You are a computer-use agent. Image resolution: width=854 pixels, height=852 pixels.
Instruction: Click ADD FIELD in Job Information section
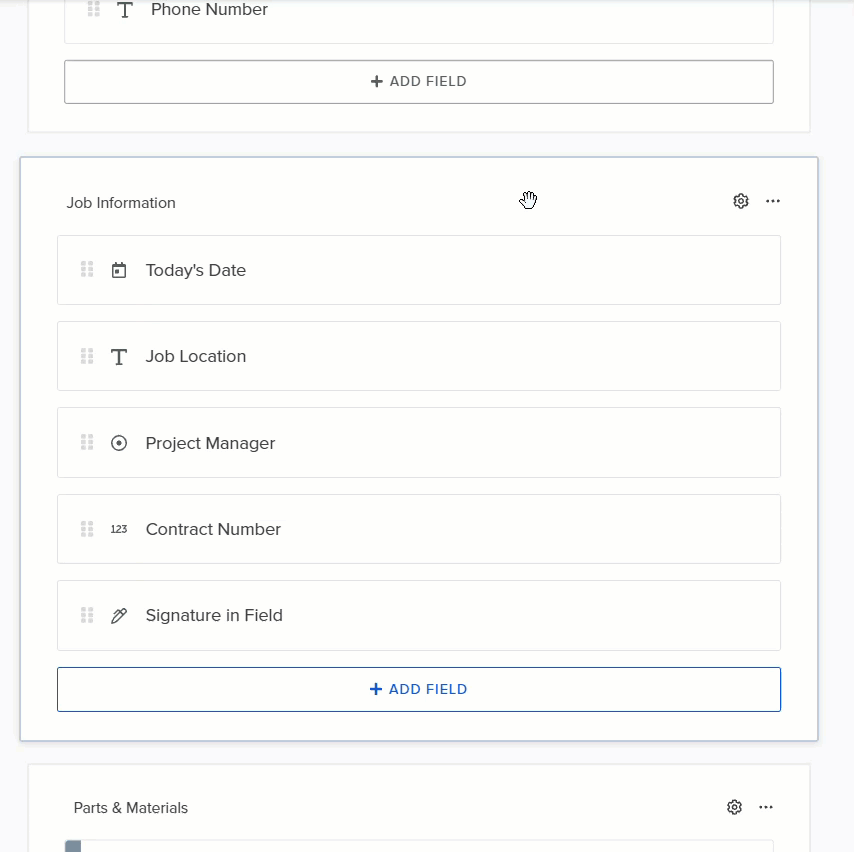coord(419,689)
